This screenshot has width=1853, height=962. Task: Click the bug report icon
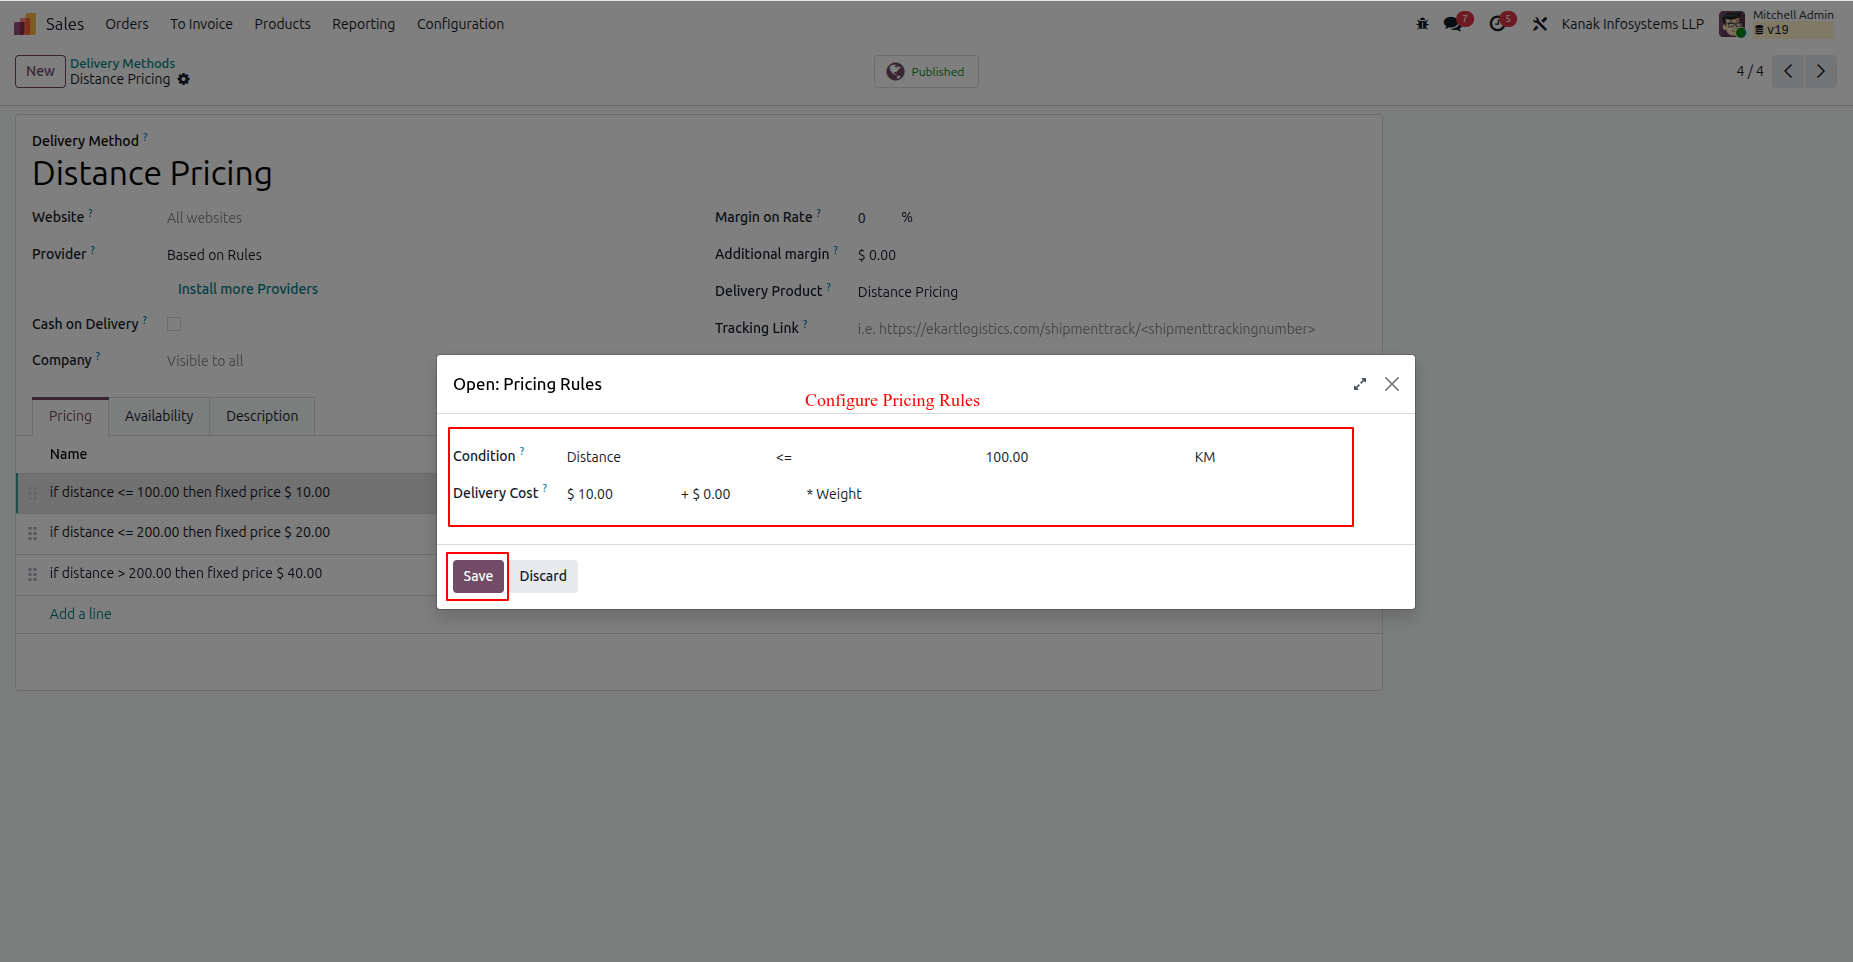(1421, 23)
